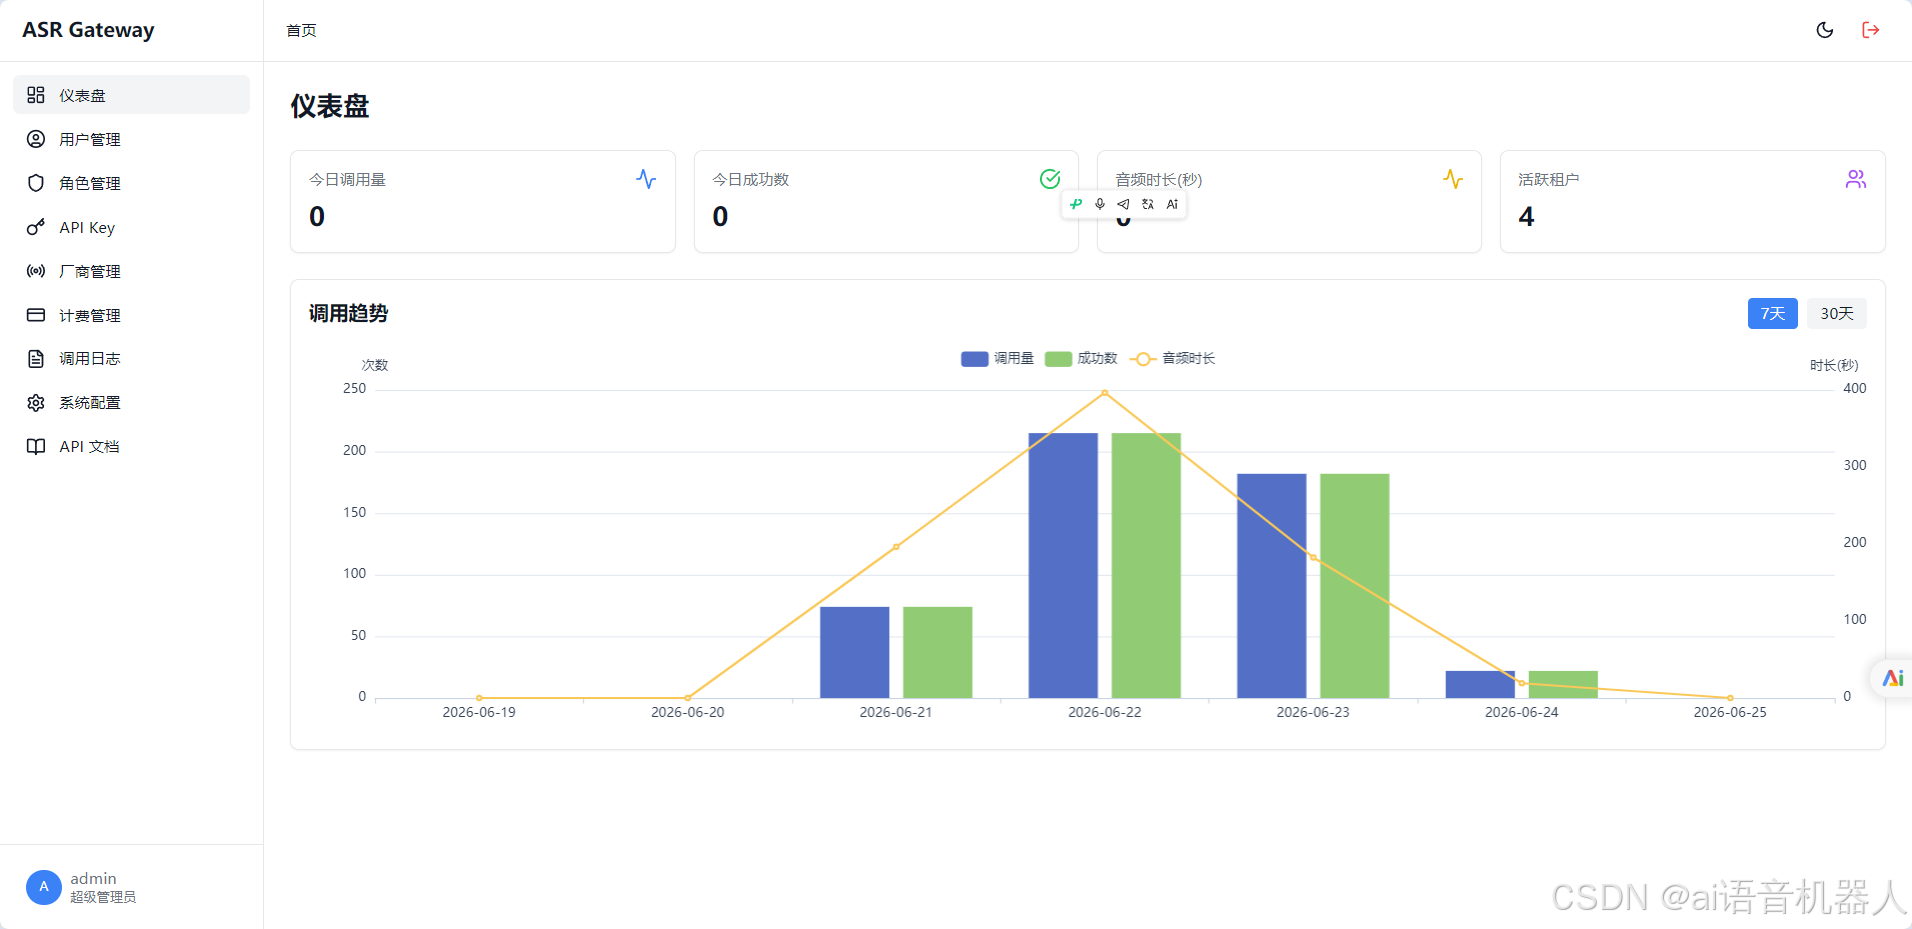Click the microphone icon in floating toolbar
Viewport: 1912px width, 929px height.
[1100, 204]
